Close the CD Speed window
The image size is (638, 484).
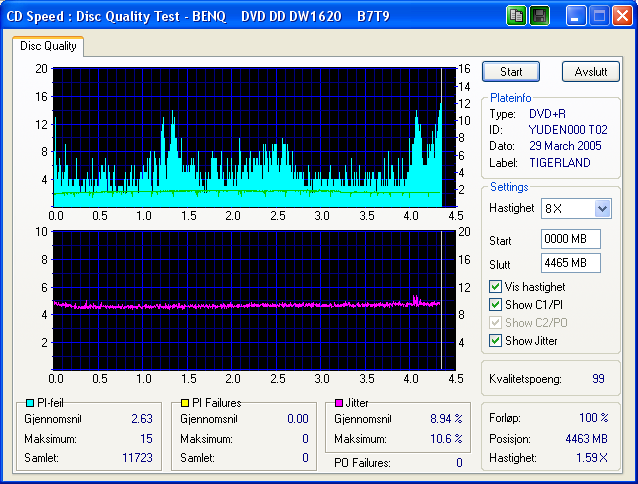click(x=623, y=16)
